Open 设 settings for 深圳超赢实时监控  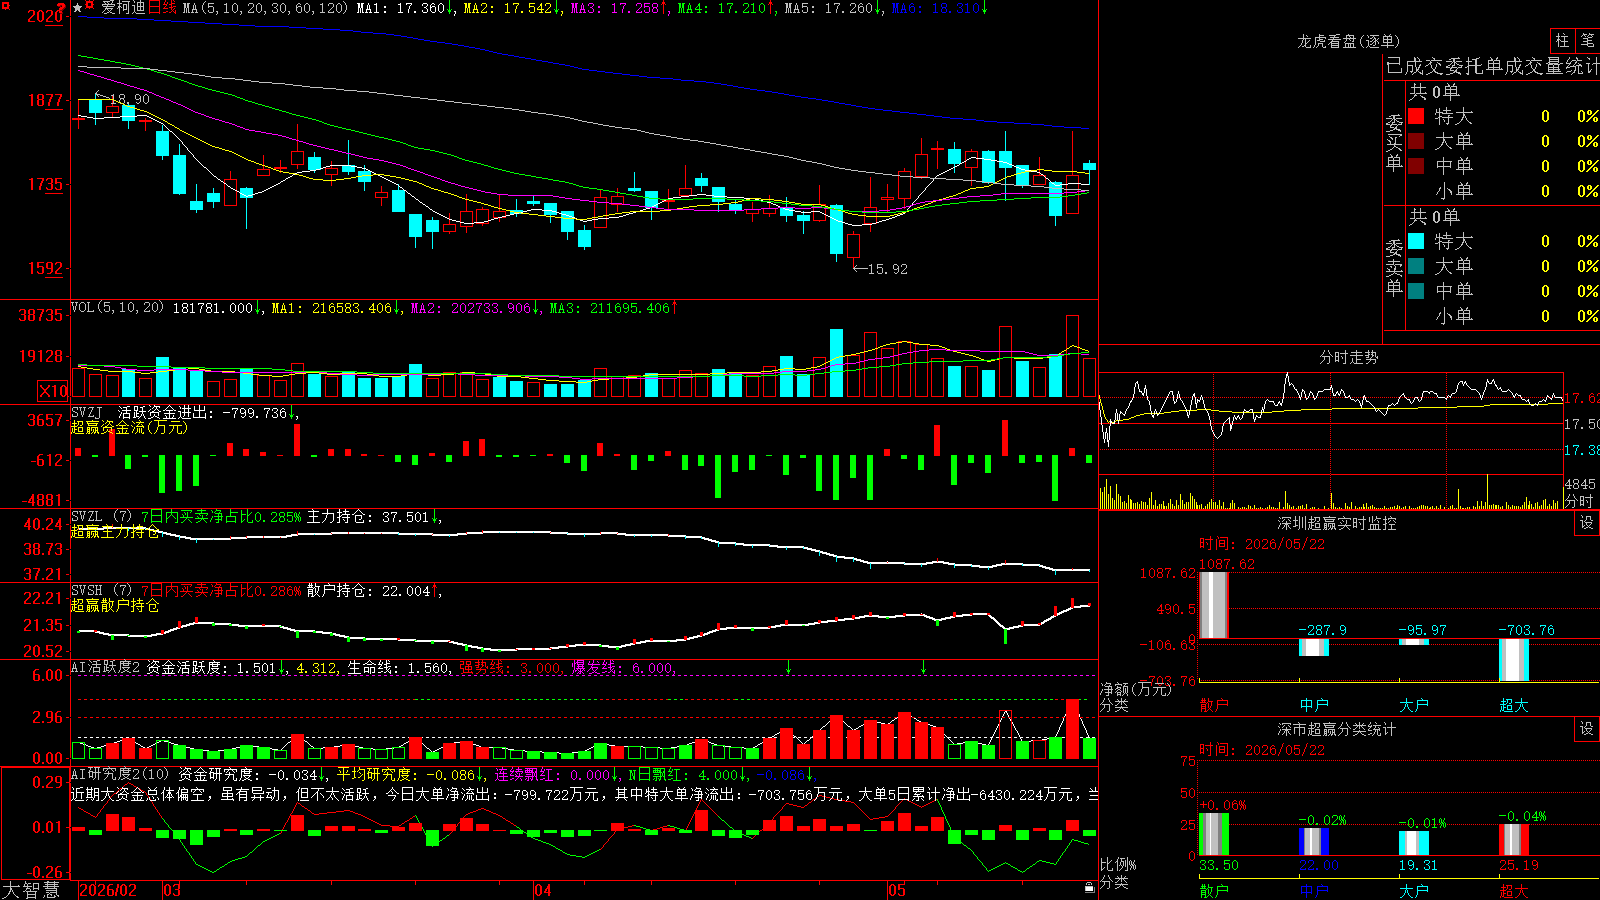click(1587, 523)
